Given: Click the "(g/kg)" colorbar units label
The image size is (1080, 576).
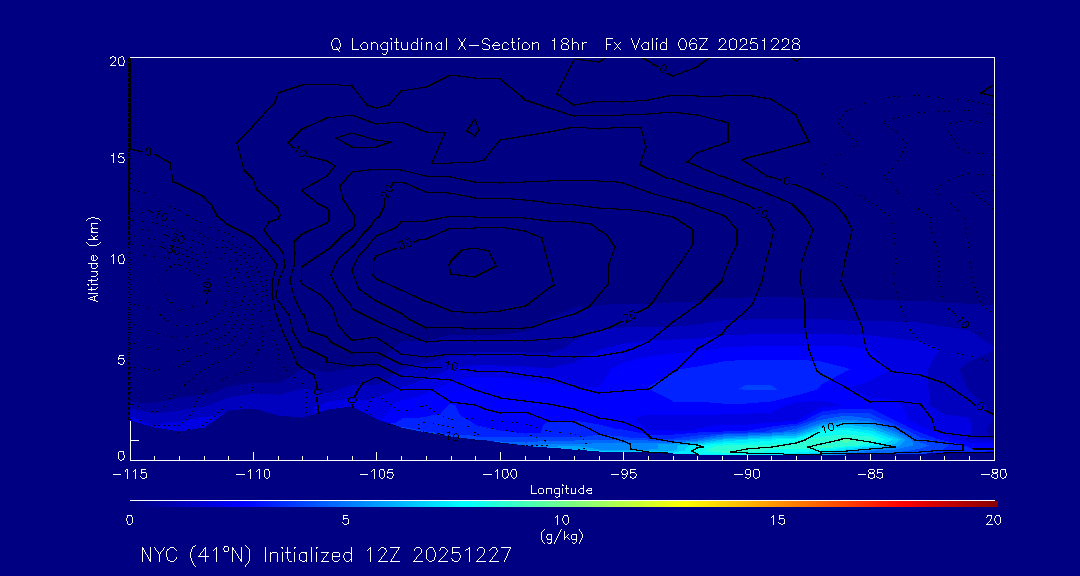Looking at the screenshot, I should pos(561,536).
